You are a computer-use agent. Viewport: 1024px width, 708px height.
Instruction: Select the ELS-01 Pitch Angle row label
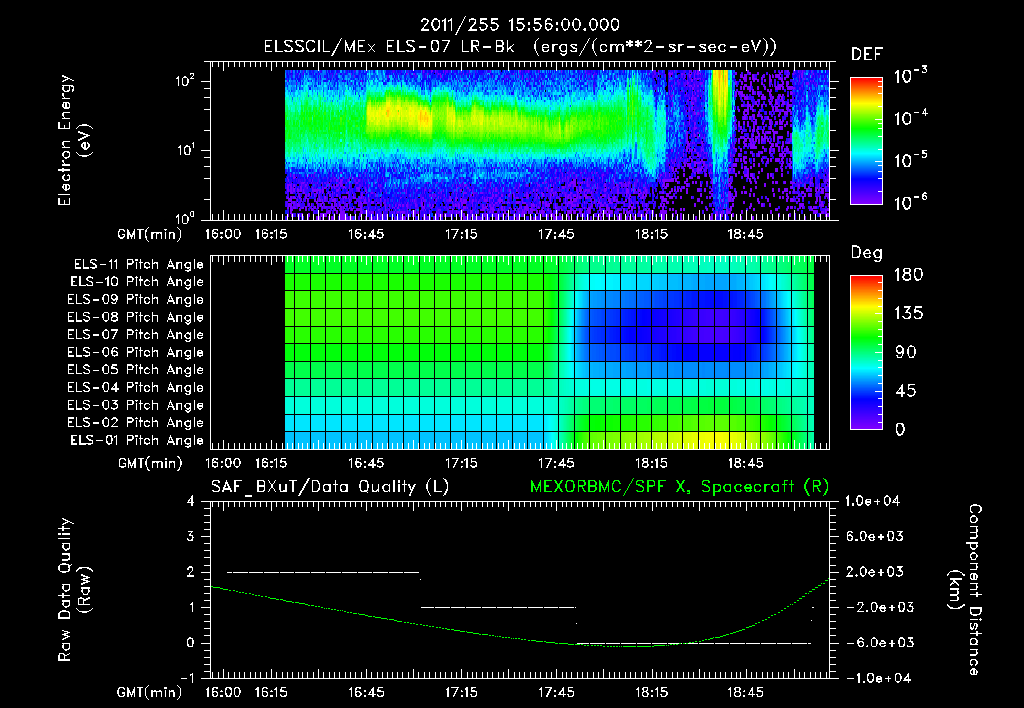coord(136,440)
